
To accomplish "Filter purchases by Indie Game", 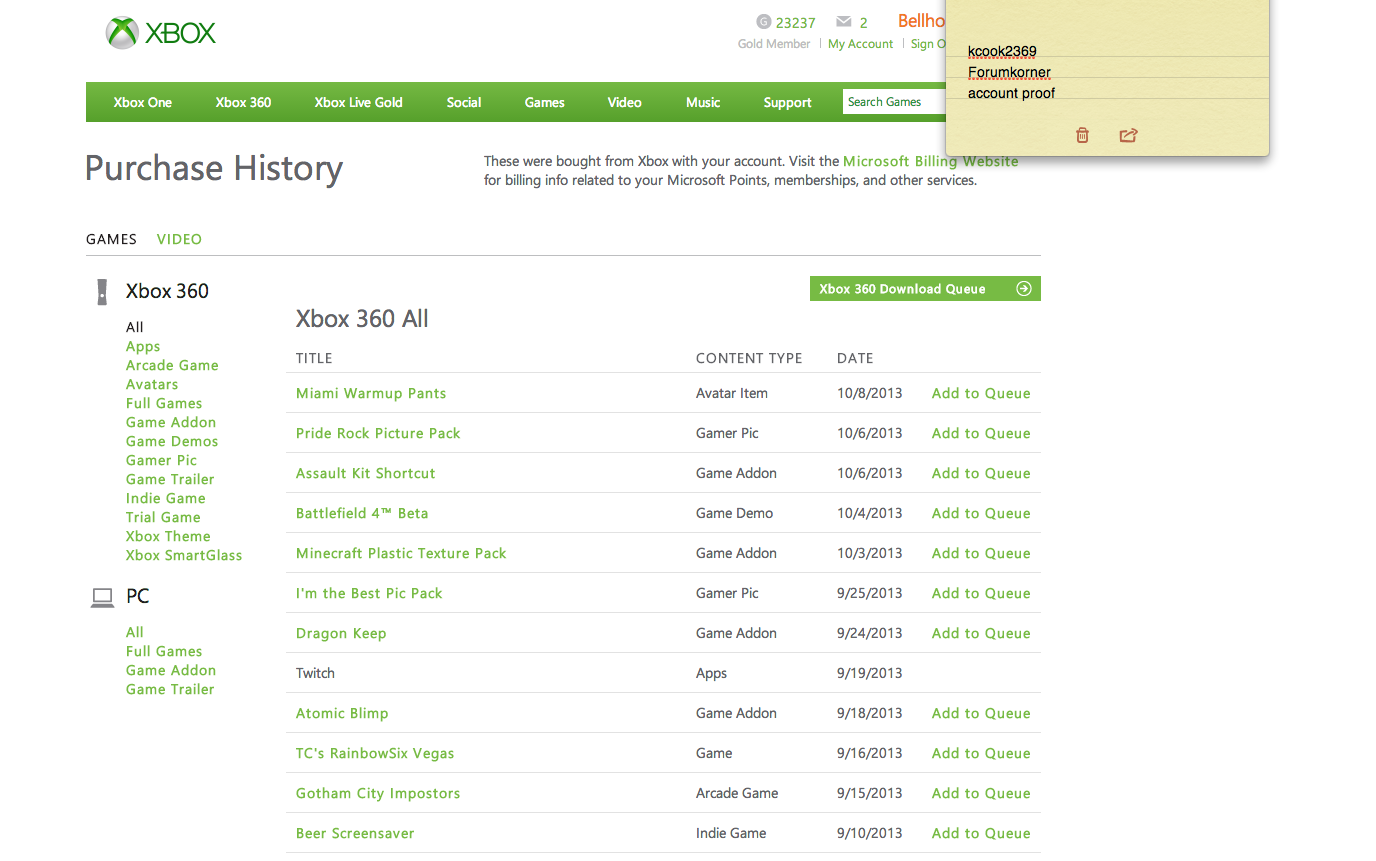I will 166,498.
